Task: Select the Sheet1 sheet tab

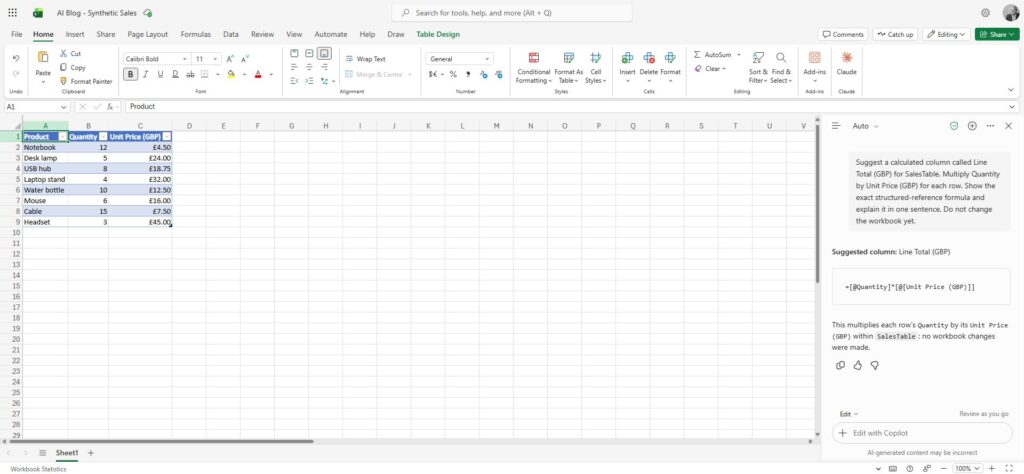Action: 67,452
